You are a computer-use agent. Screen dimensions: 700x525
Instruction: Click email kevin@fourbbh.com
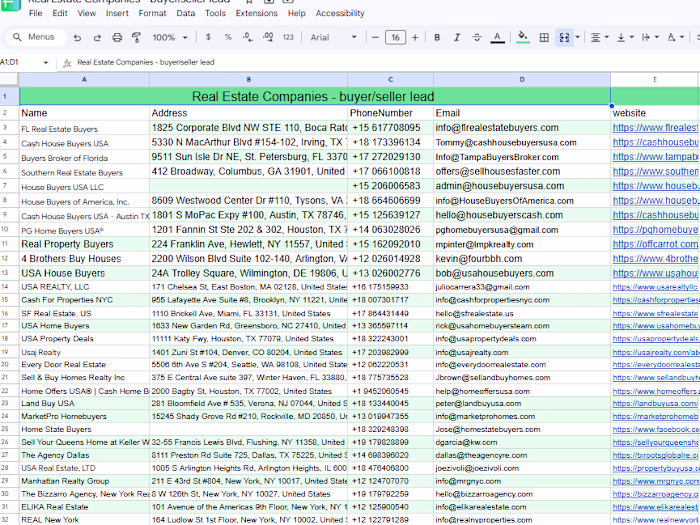click(479, 258)
